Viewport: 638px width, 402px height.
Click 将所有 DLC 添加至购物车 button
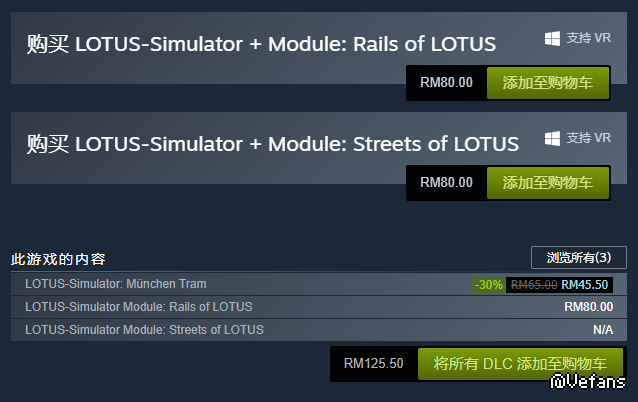(520, 364)
